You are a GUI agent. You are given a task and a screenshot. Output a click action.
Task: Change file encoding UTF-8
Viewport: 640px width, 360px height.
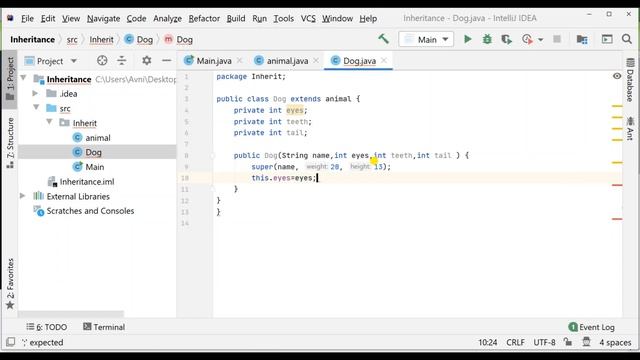pyautogui.click(x=544, y=342)
